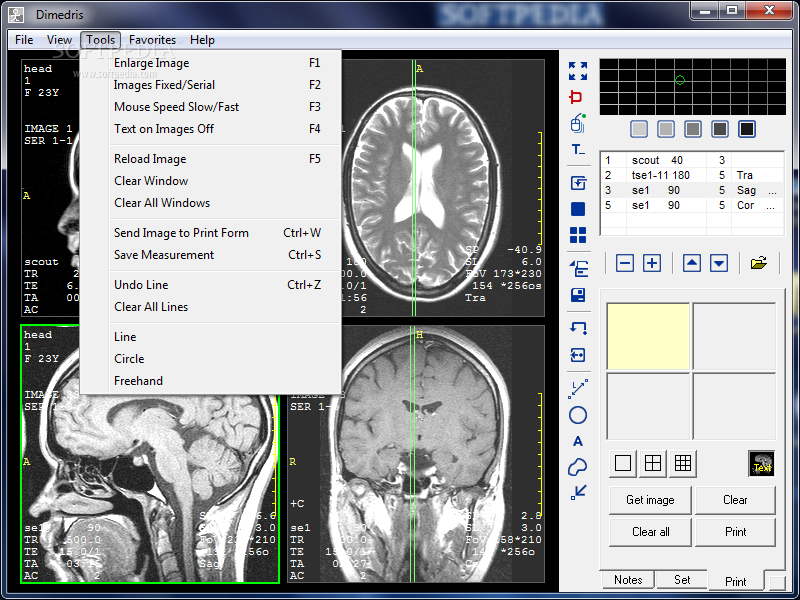Click the undo line arrow icon
Image resolution: width=800 pixels, height=600 pixels.
tap(578, 328)
